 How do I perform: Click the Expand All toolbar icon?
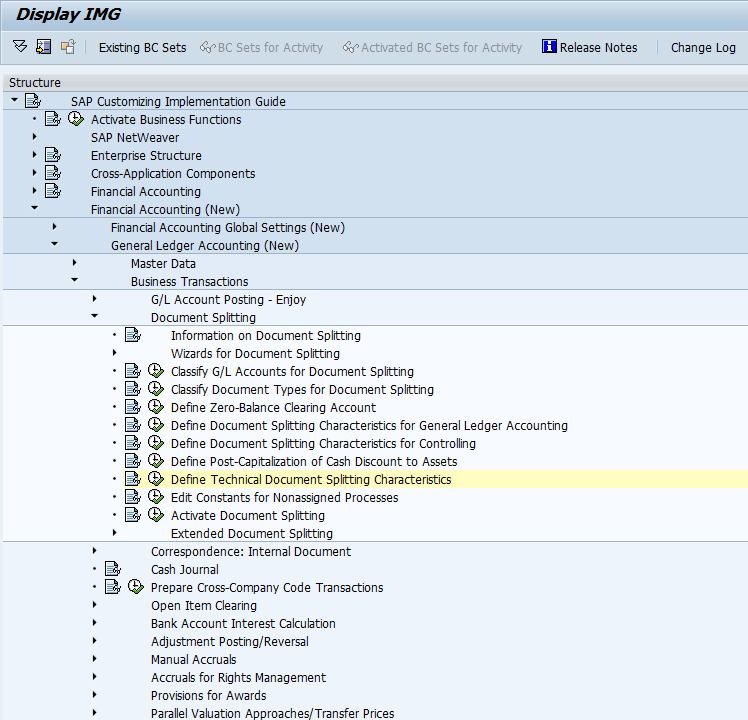click(20, 47)
